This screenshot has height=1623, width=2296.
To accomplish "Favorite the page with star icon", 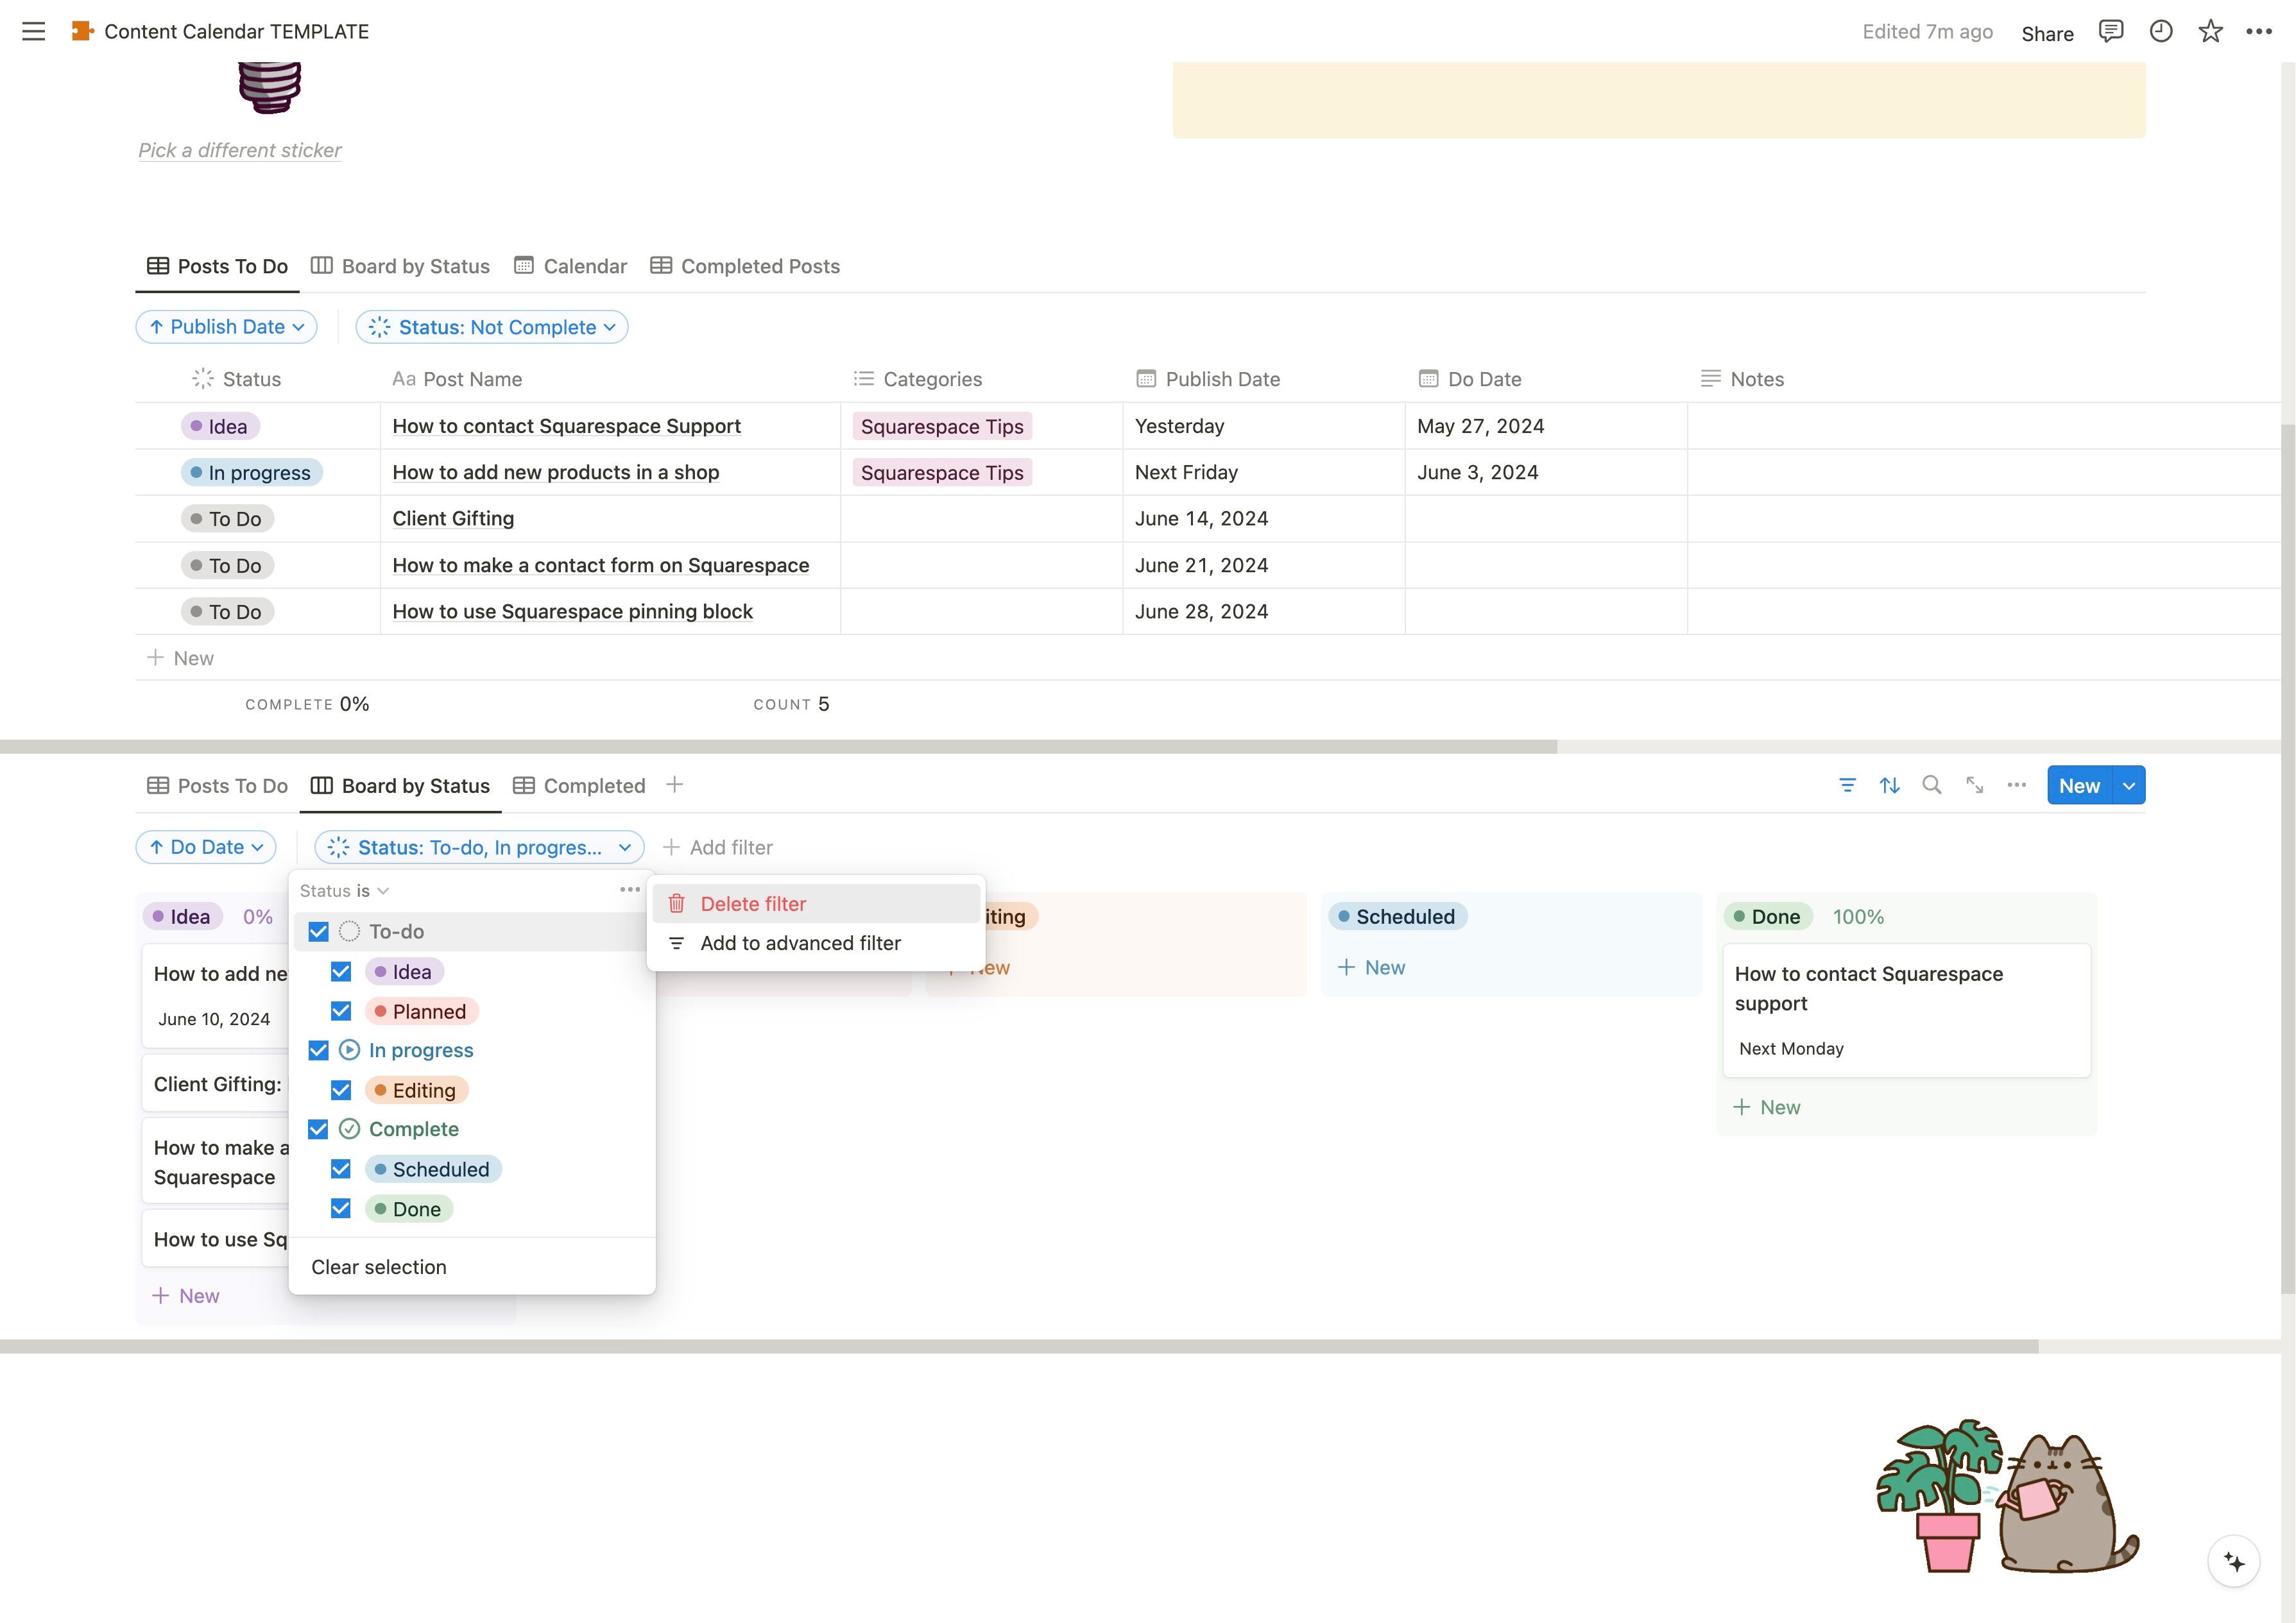I will point(2210,31).
